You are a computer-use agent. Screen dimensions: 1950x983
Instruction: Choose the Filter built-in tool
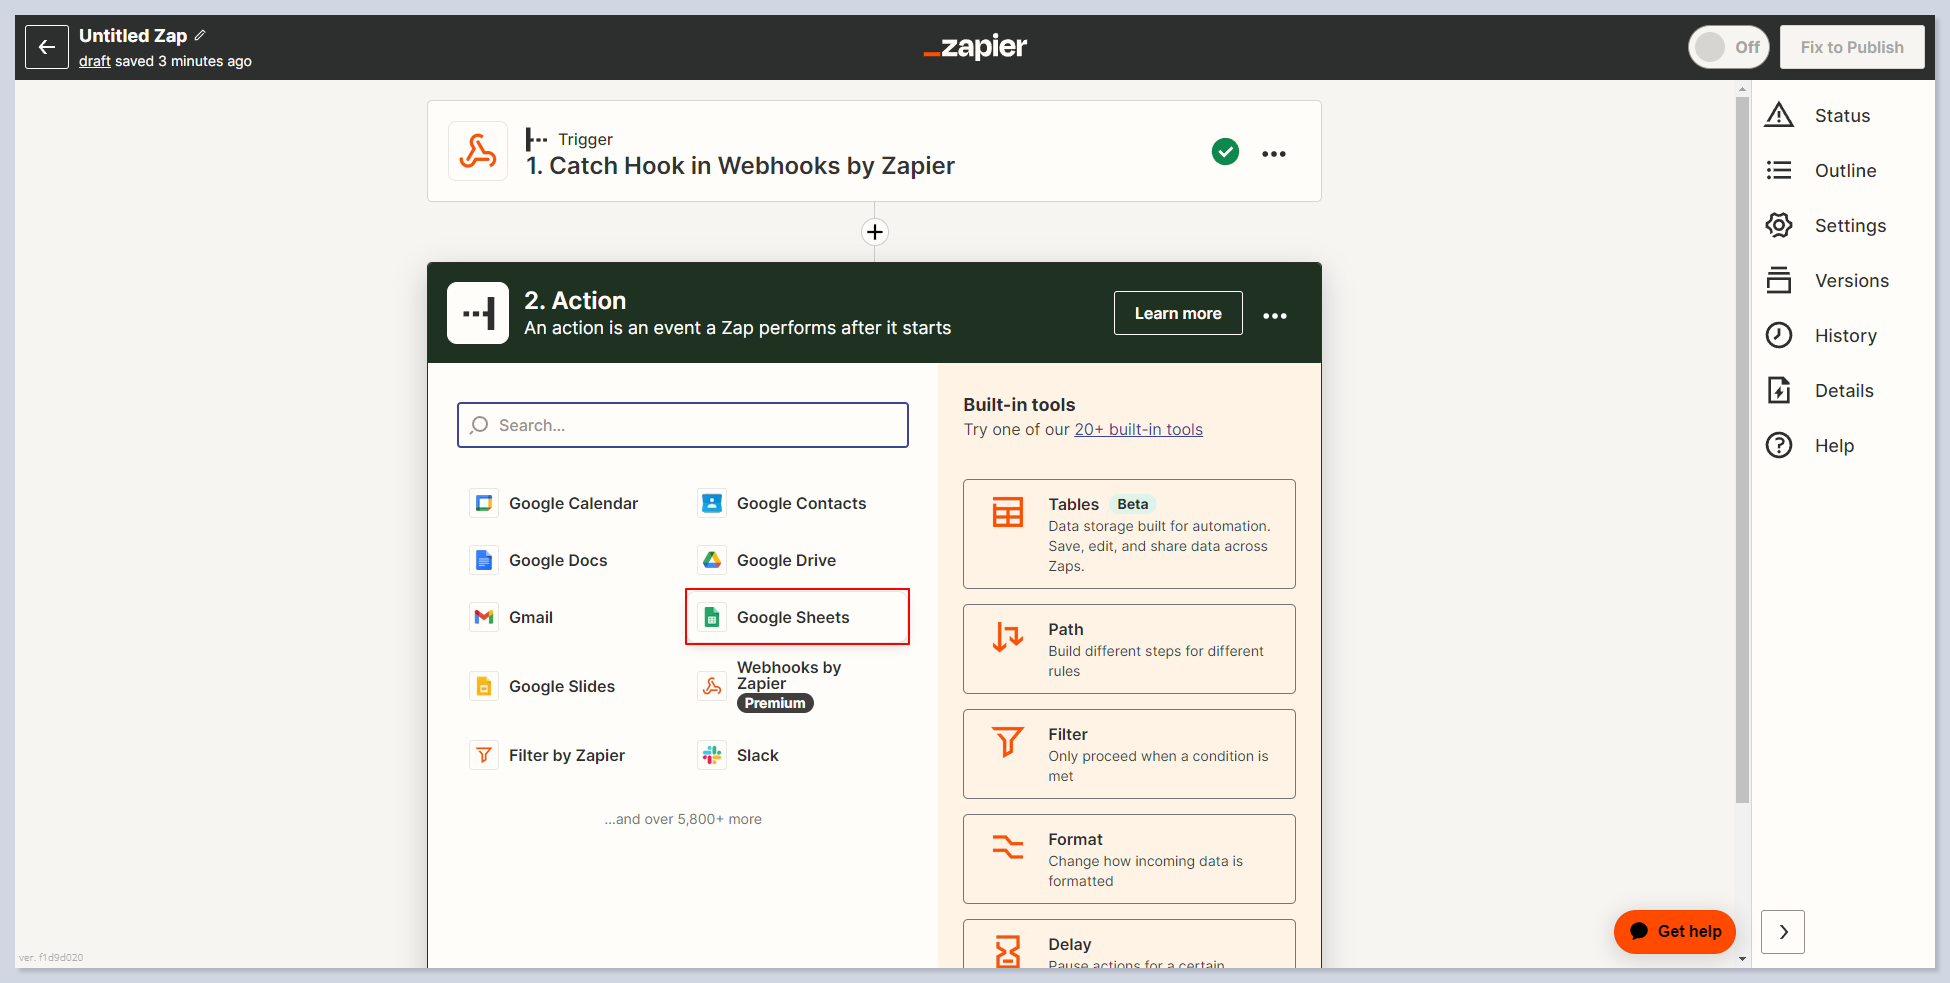pyautogui.click(x=1128, y=754)
